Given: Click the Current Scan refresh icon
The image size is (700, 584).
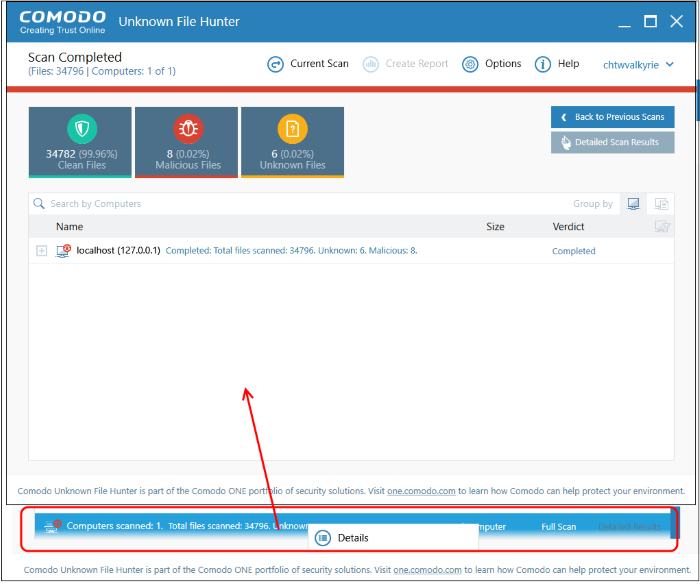Looking at the screenshot, I should [275, 64].
